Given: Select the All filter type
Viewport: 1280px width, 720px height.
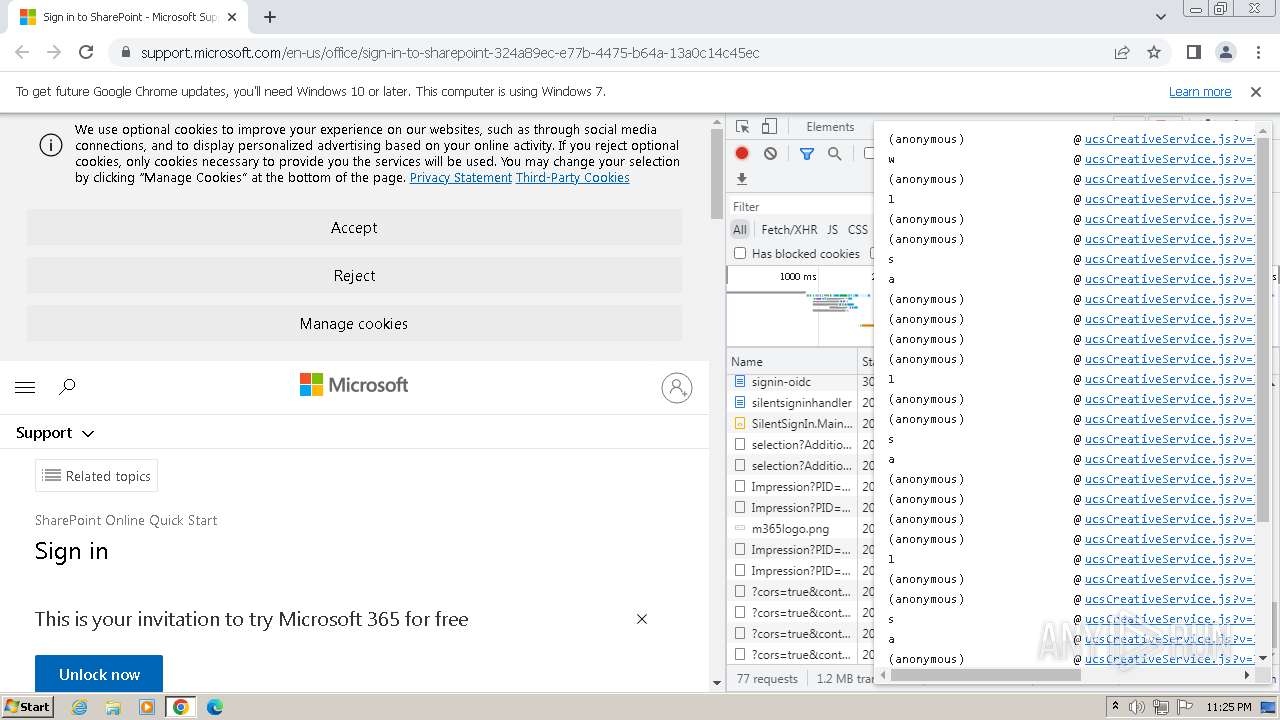Looking at the screenshot, I should 740,230.
